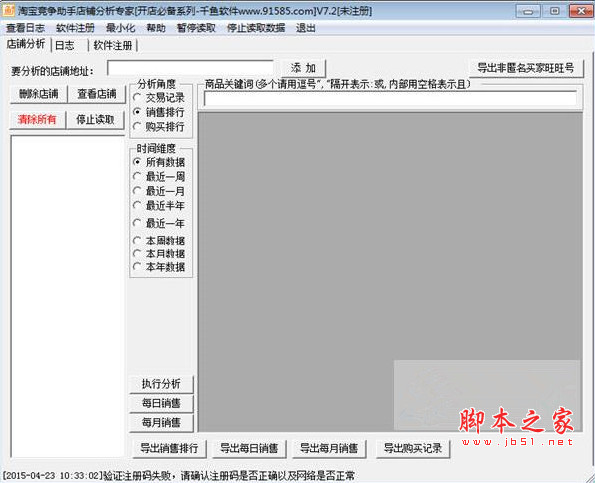
Task: Maximize the window from the title bar
Action: click(x=554, y=11)
